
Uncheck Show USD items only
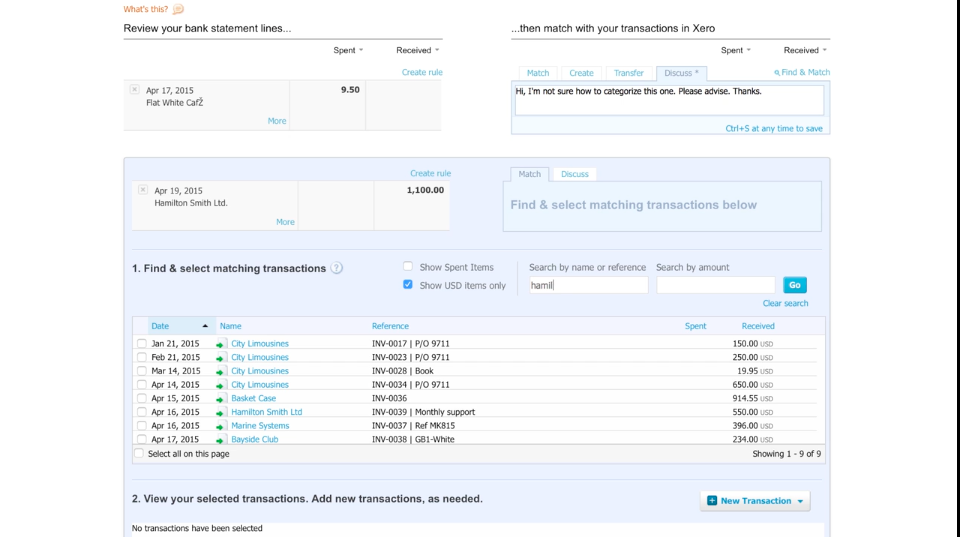pyautogui.click(x=408, y=285)
